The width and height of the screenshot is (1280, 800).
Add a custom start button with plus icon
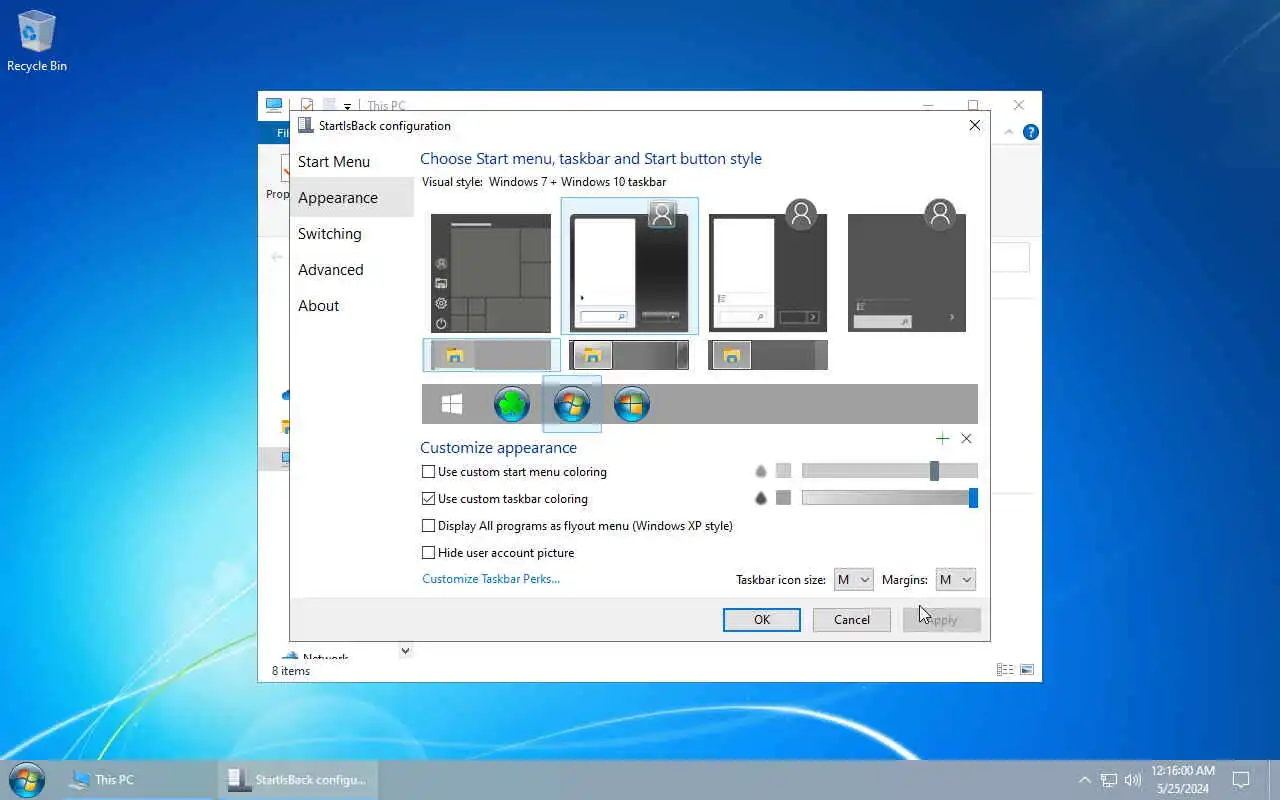(942, 438)
